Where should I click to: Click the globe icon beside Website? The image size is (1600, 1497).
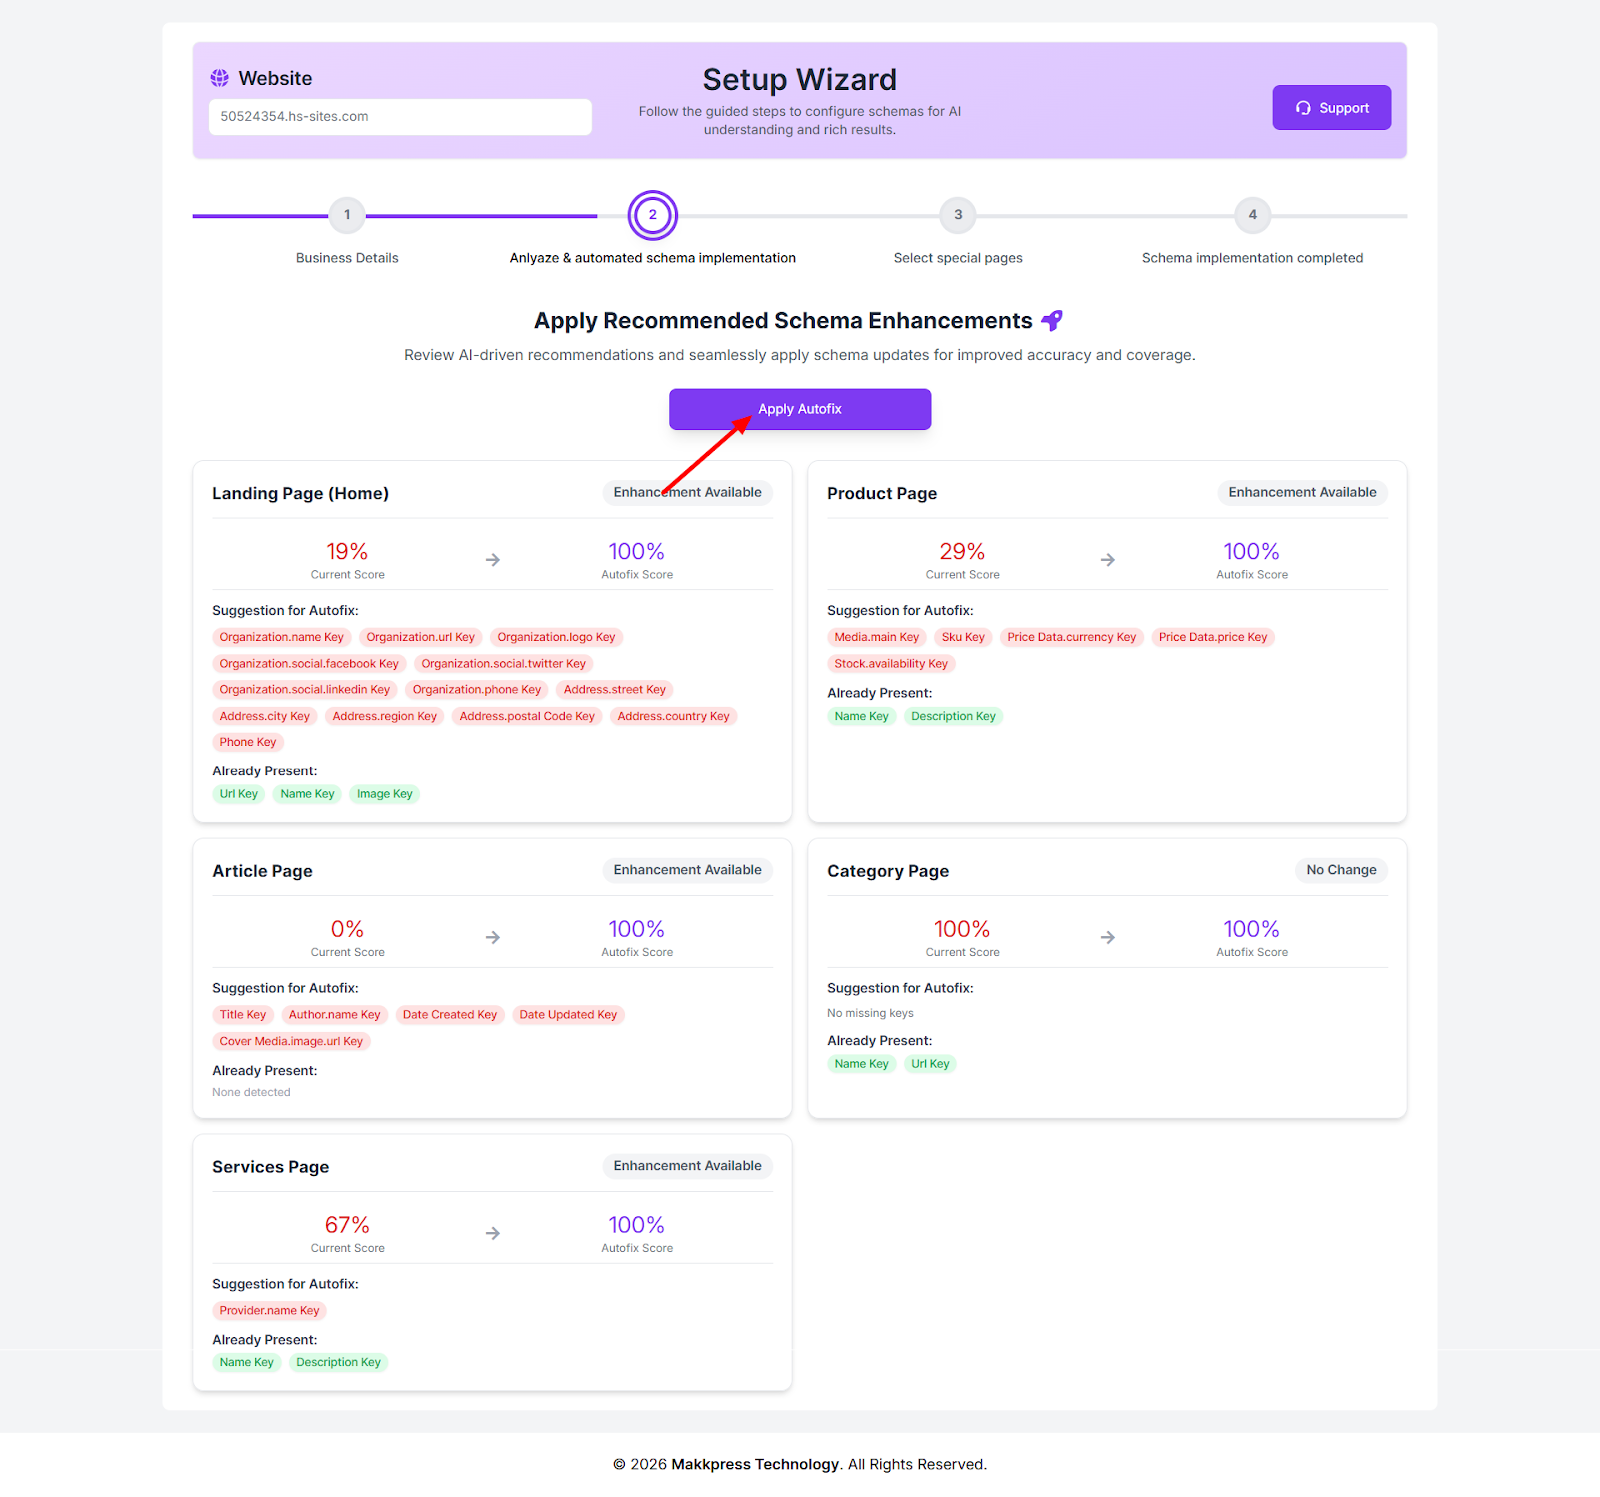(219, 78)
